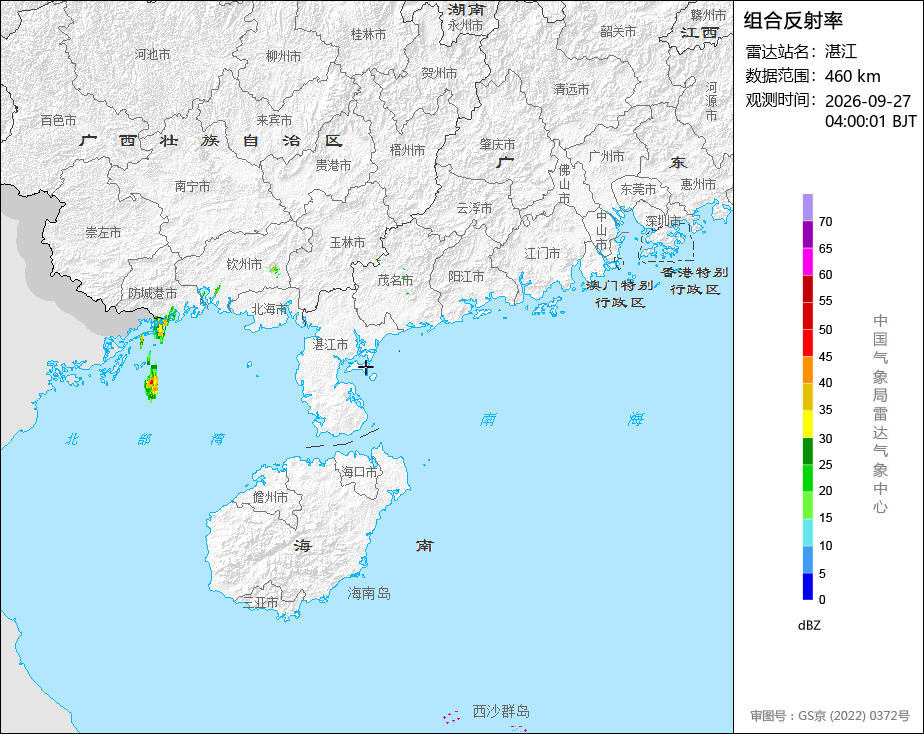Screen dimensions: 924x734
Task: Click the red radar echo over Beibu Gulf
Action: (x=151, y=382)
